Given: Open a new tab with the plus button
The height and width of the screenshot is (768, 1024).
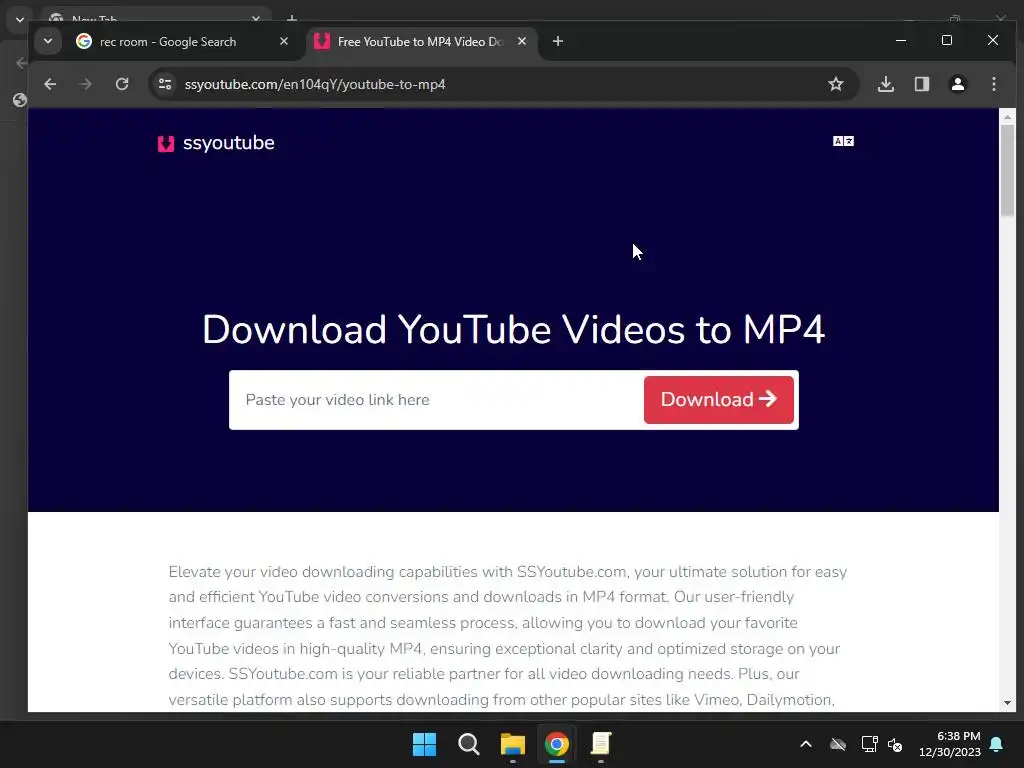Looking at the screenshot, I should pyautogui.click(x=558, y=42).
